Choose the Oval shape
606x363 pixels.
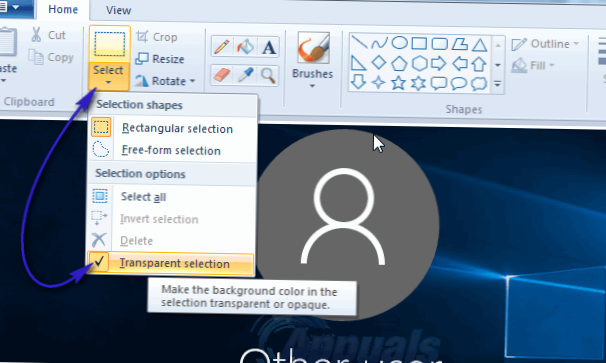pos(400,43)
